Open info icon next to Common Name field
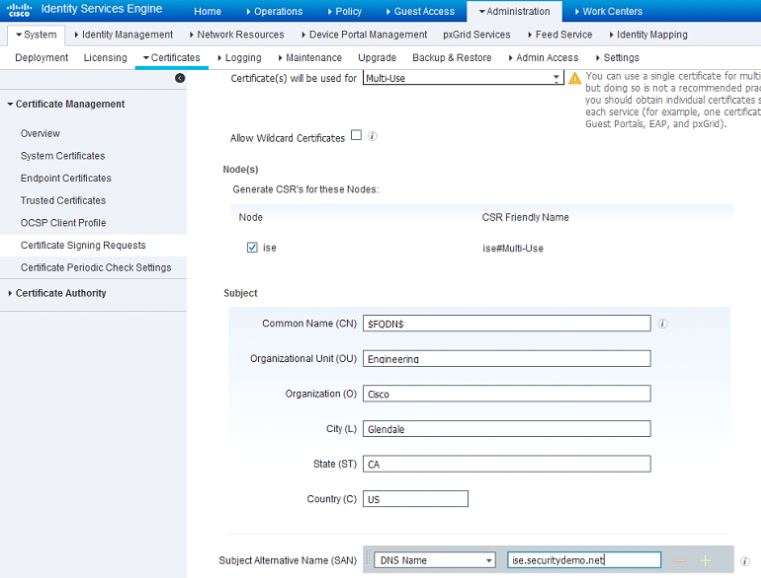 [x=662, y=324]
